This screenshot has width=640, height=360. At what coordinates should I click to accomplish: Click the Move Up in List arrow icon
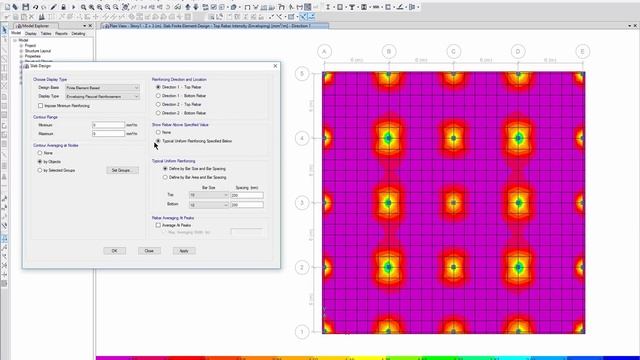point(188,7)
